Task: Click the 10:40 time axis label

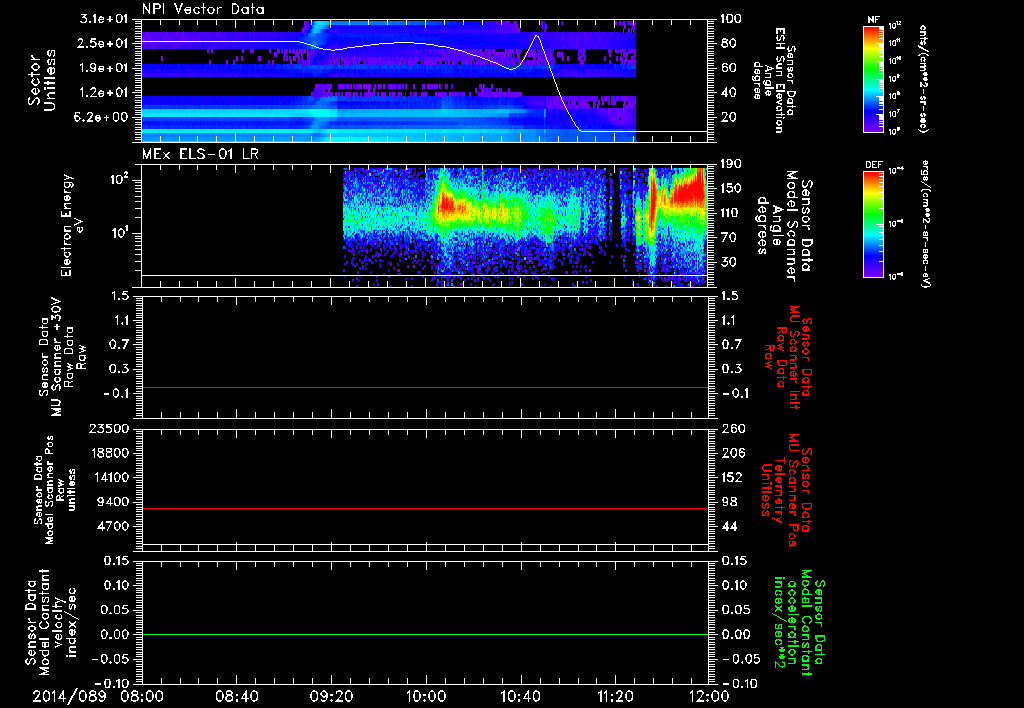Action: click(x=520, y=696)
